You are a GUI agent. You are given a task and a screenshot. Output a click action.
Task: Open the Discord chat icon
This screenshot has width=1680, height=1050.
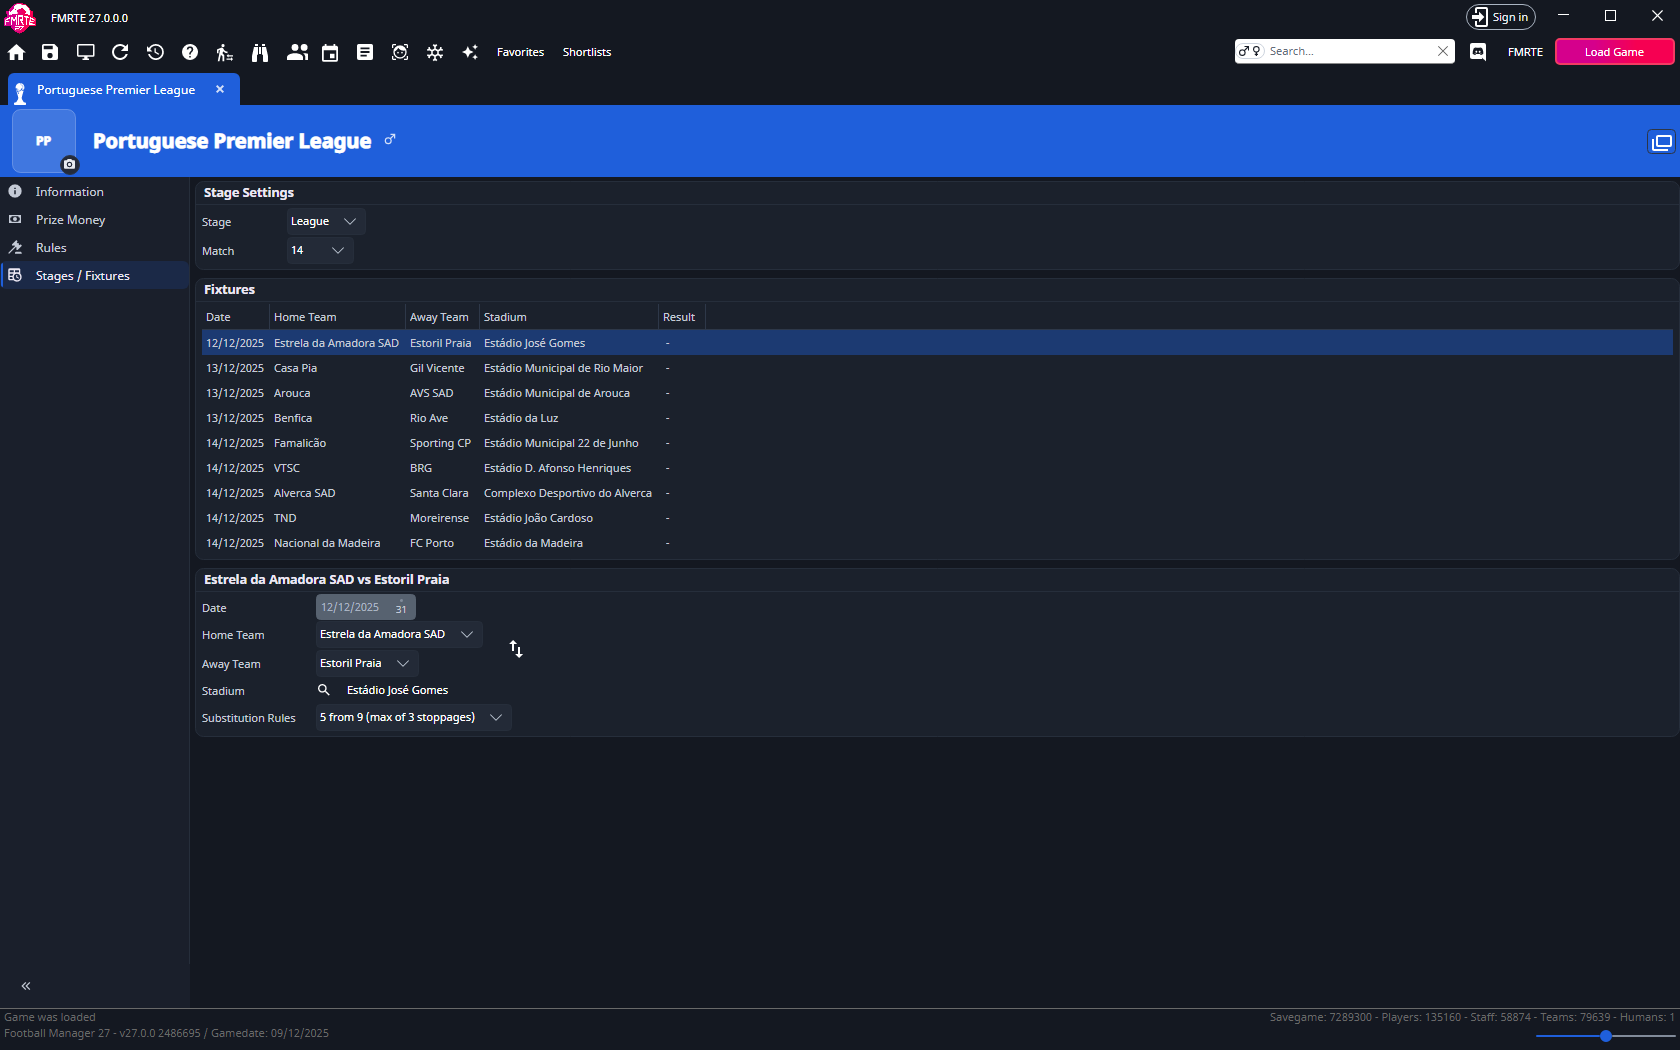point(1478,52)
